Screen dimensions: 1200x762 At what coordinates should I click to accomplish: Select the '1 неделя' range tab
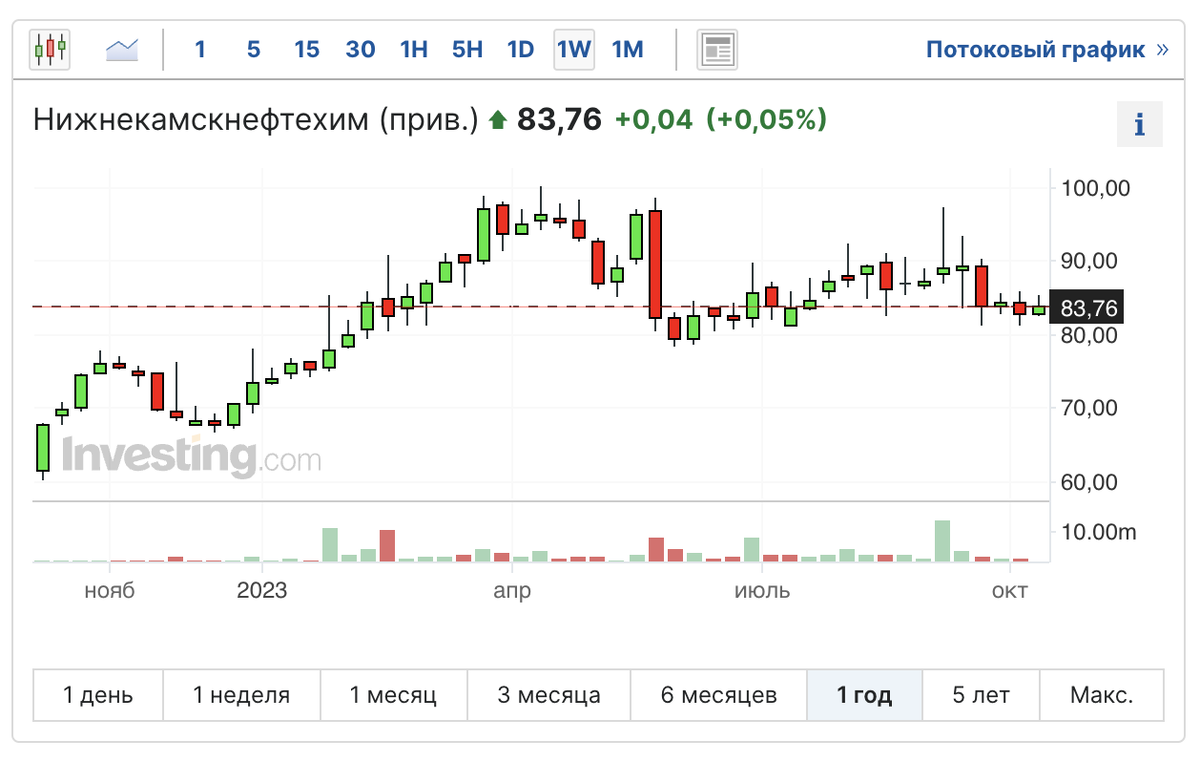pos(242,695)
